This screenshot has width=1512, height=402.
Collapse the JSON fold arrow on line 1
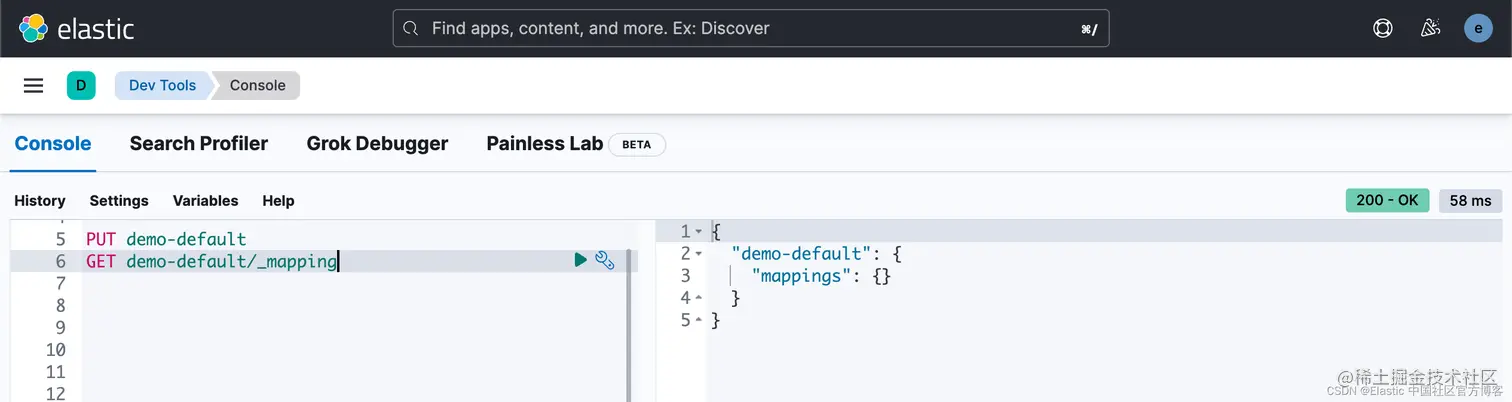coord(699,232)
